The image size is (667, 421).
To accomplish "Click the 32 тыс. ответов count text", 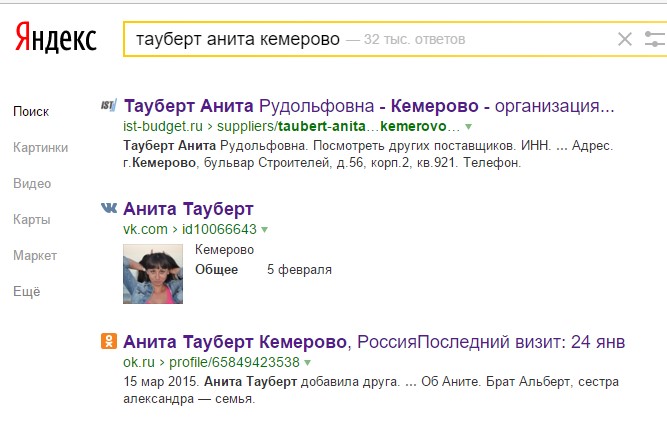I will pos(414,39).
